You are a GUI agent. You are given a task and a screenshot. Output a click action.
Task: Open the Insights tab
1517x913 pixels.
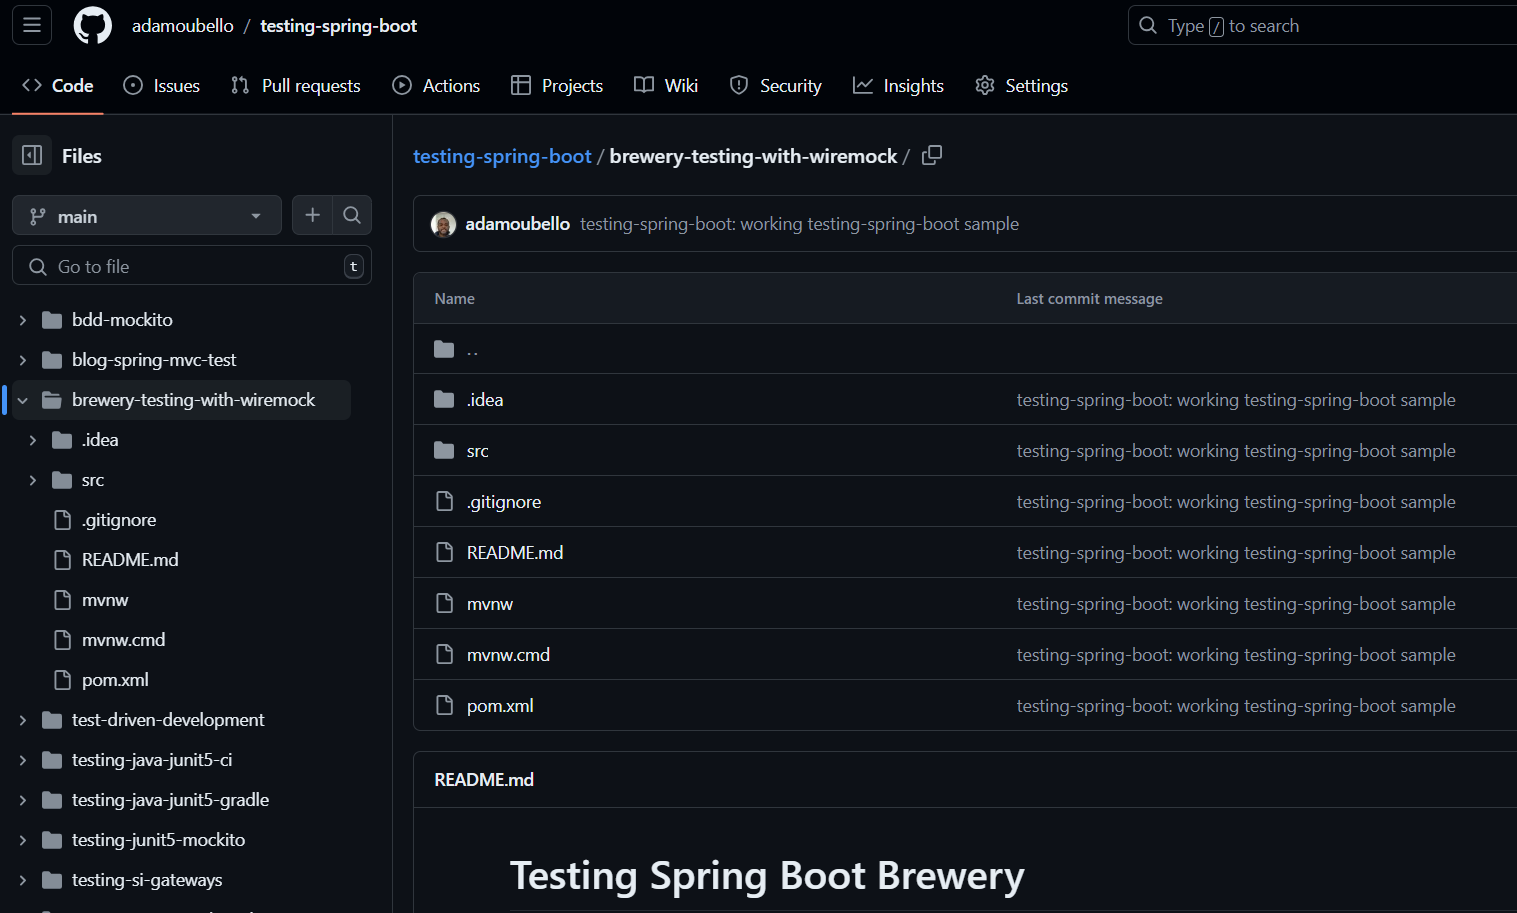click(x=898, y=85)
